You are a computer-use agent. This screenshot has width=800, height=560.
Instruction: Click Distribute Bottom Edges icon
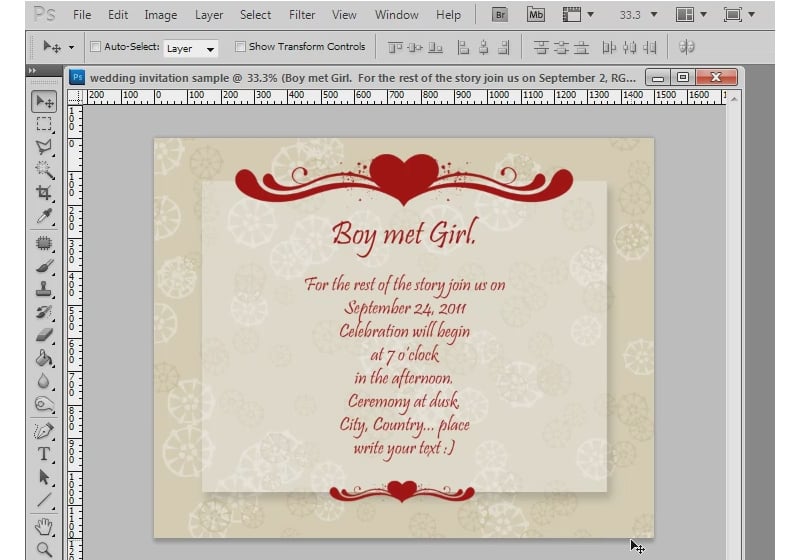click(581, 47)
